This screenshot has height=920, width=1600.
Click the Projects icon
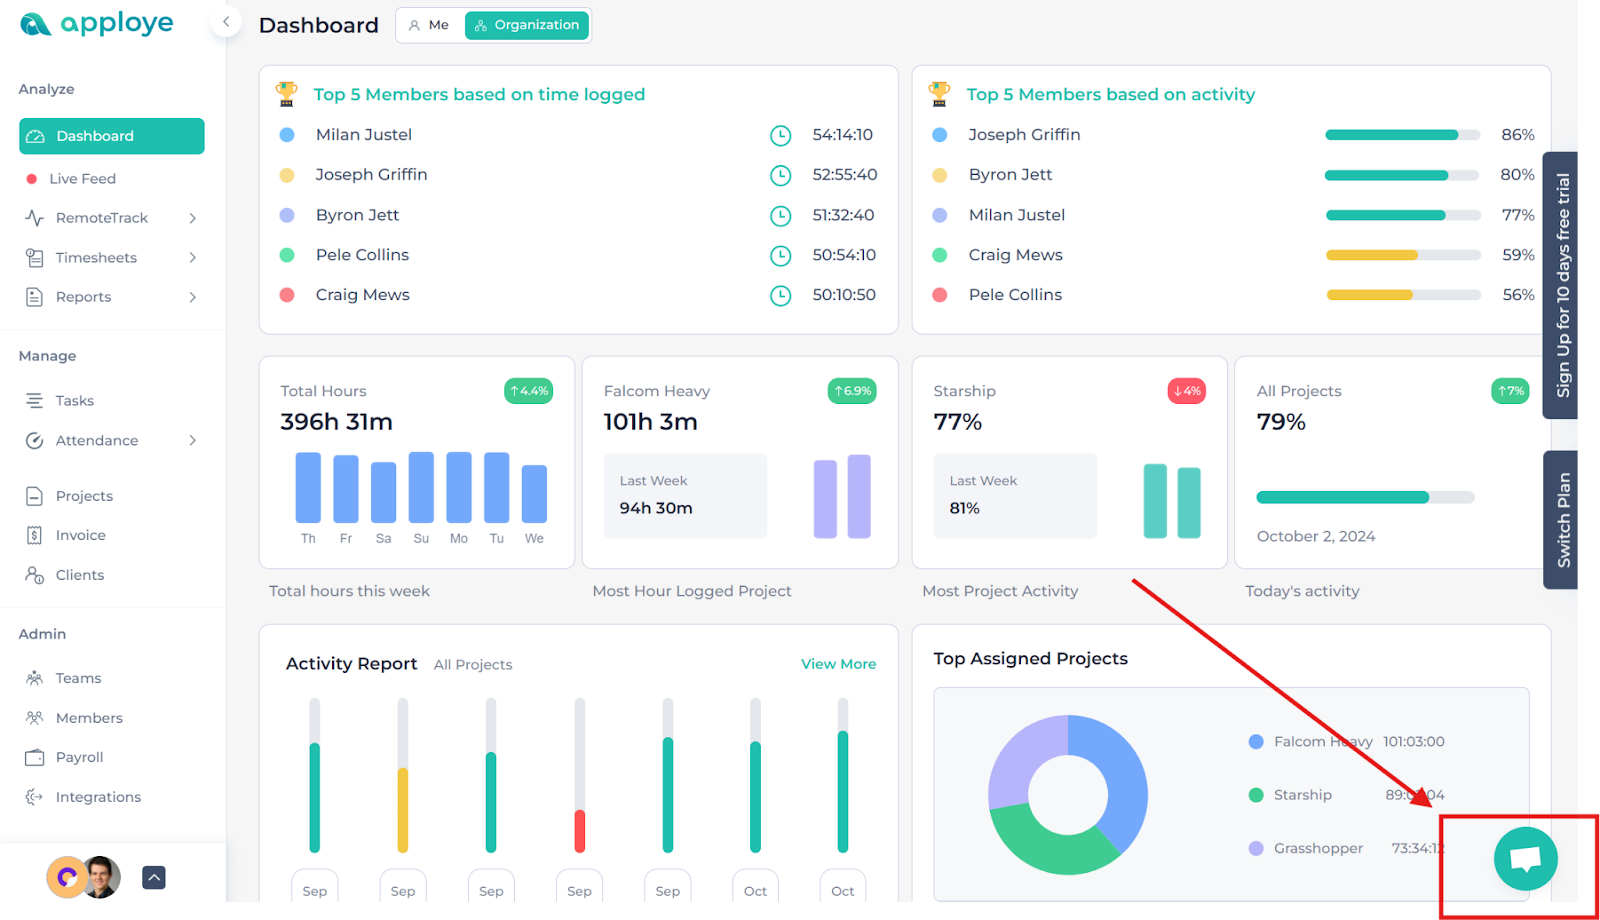click(x=34, y=496)
